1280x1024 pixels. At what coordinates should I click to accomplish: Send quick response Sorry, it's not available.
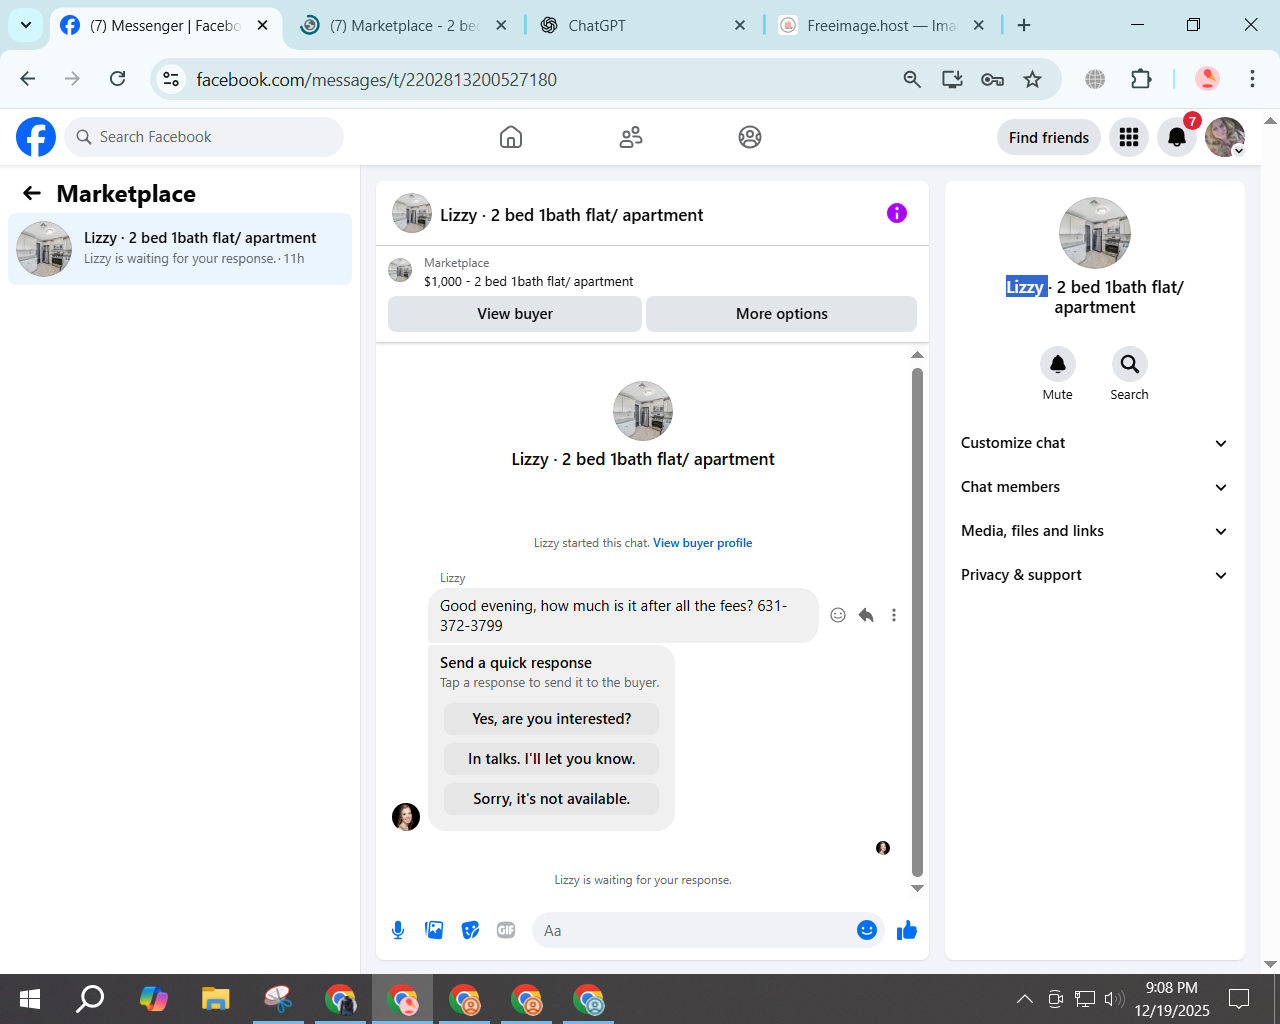click(551, 799)
